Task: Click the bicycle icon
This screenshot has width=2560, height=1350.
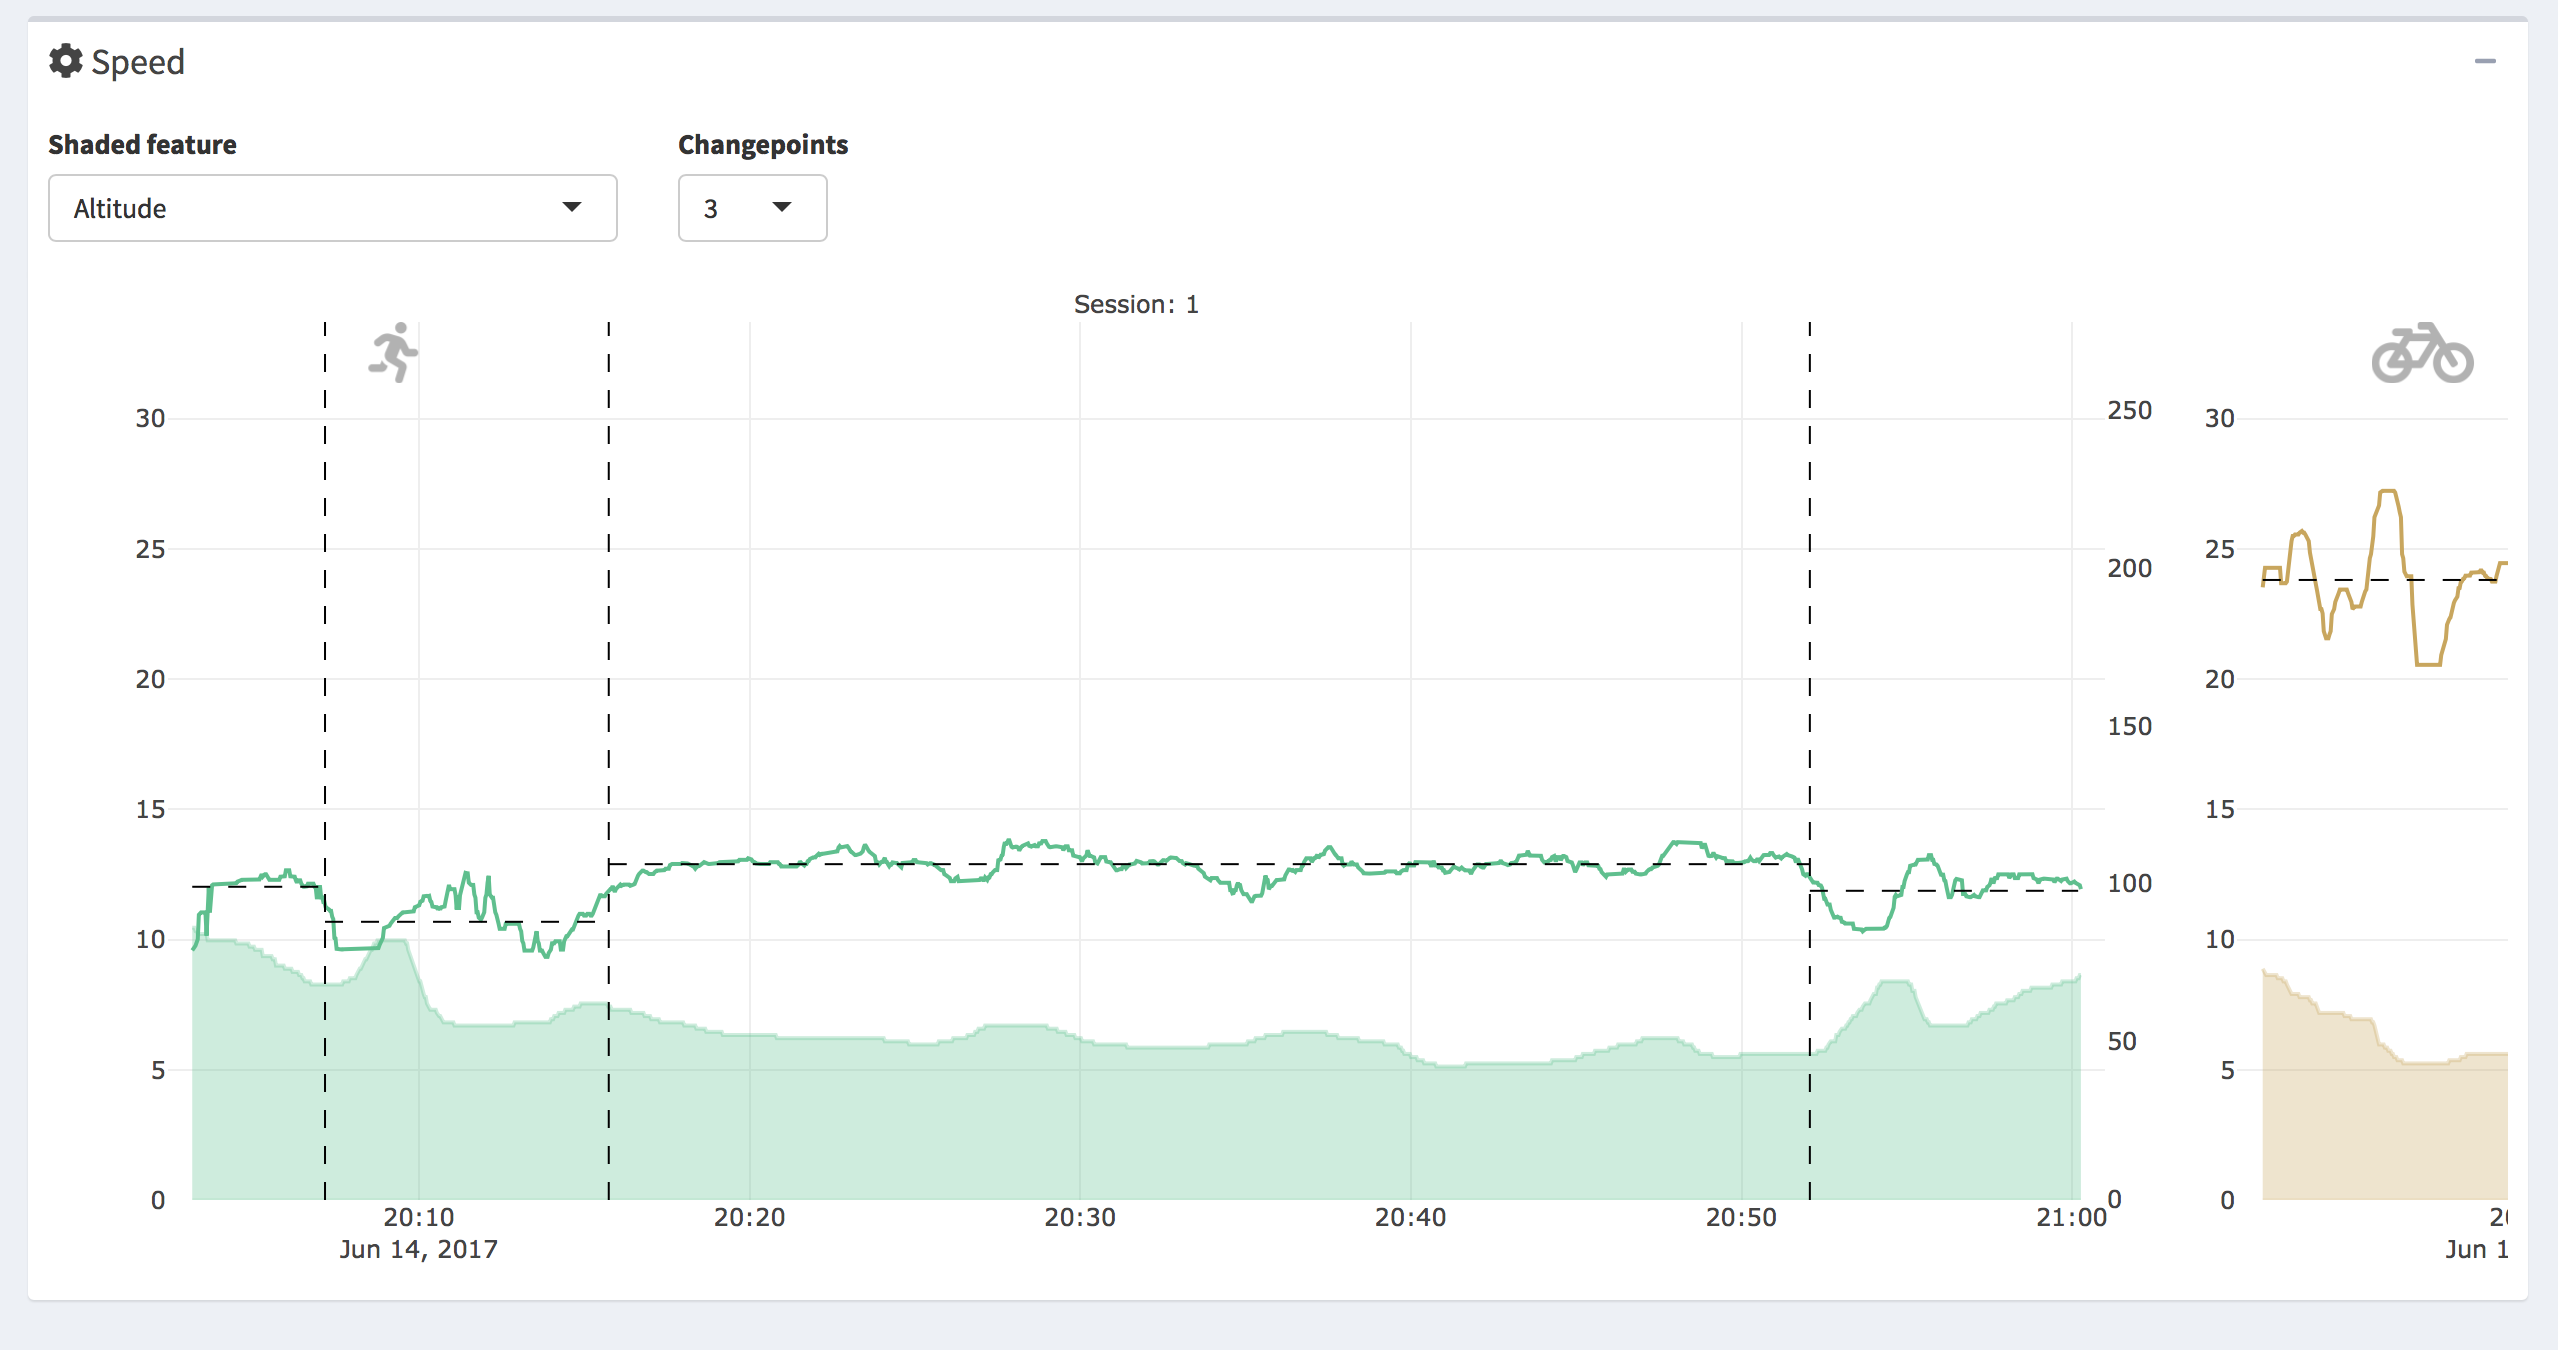Action: [x=2421, y=353]
